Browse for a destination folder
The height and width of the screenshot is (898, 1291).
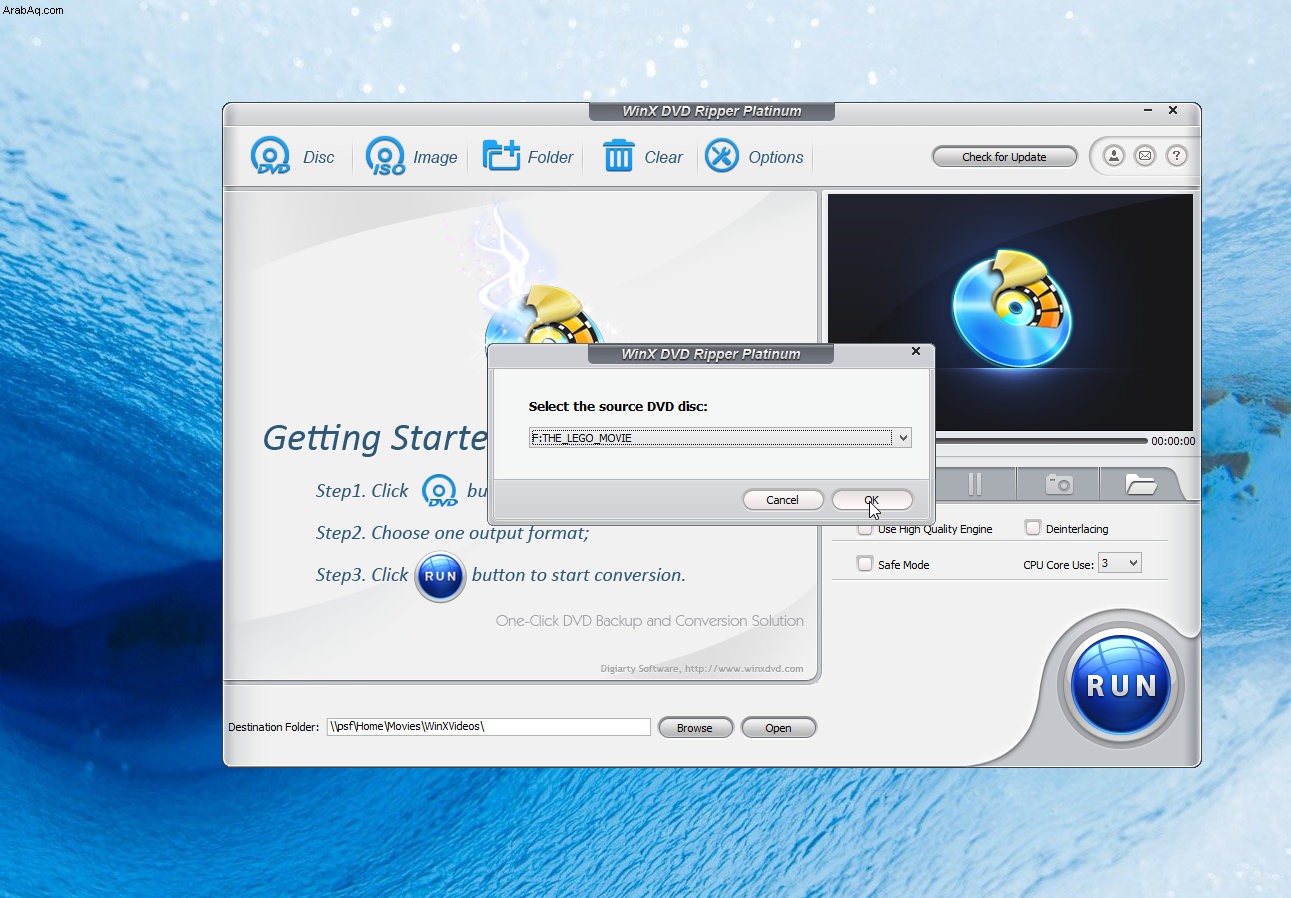click(695, 728)
